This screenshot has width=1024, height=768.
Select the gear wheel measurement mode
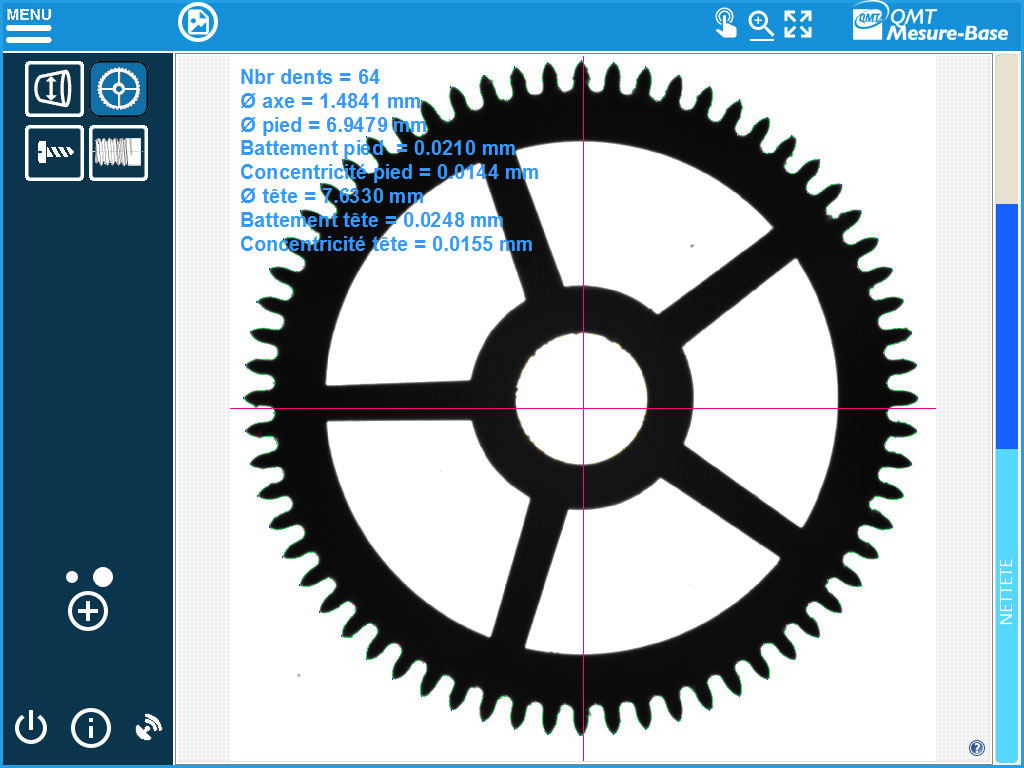[x=119, y=89]
